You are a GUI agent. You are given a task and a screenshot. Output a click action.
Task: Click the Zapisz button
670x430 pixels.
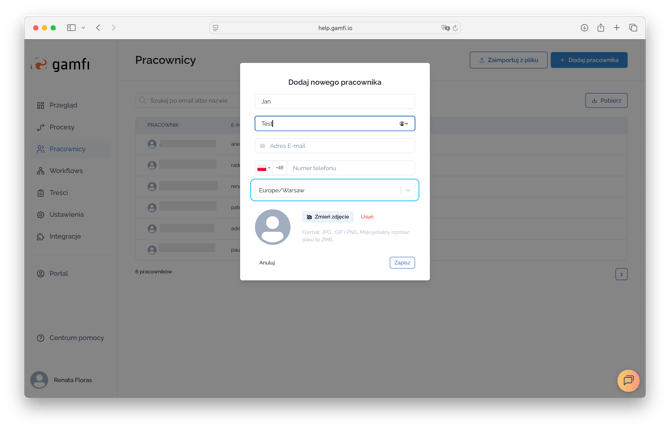402,263
